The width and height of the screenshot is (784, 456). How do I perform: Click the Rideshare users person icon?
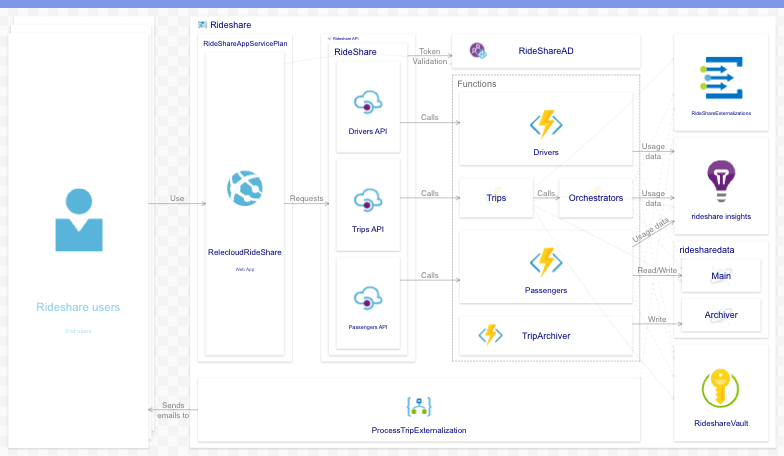click(x=78, y=220)
